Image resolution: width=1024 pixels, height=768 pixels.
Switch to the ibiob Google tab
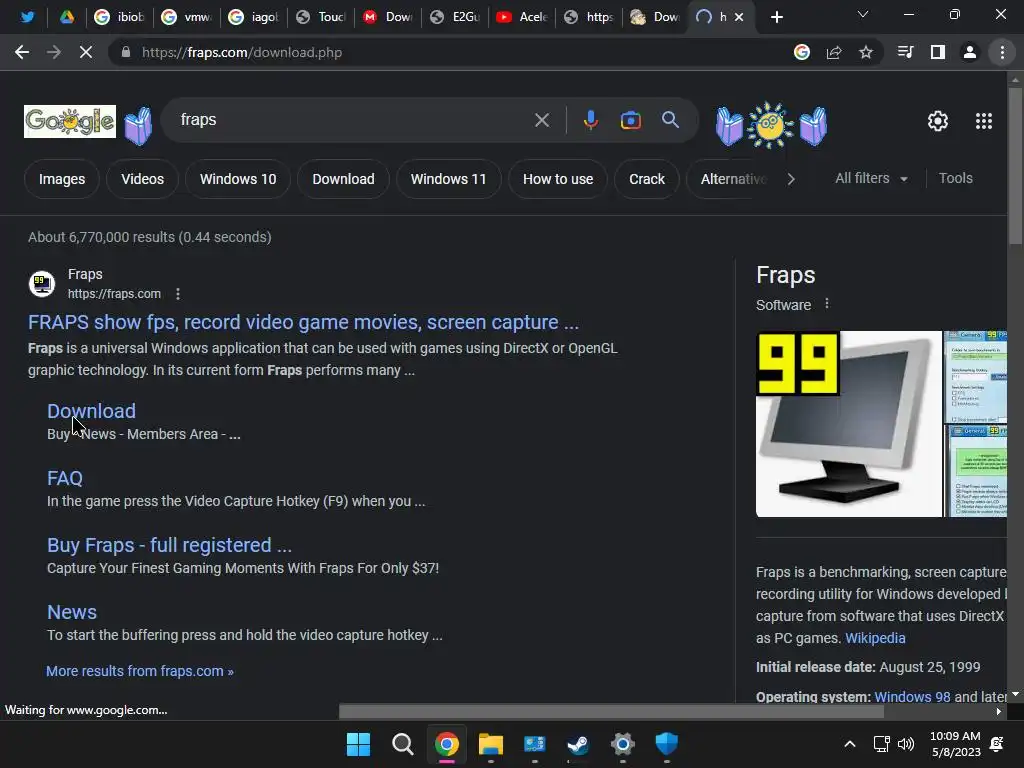pyautogui.click(x=119, y=17)
